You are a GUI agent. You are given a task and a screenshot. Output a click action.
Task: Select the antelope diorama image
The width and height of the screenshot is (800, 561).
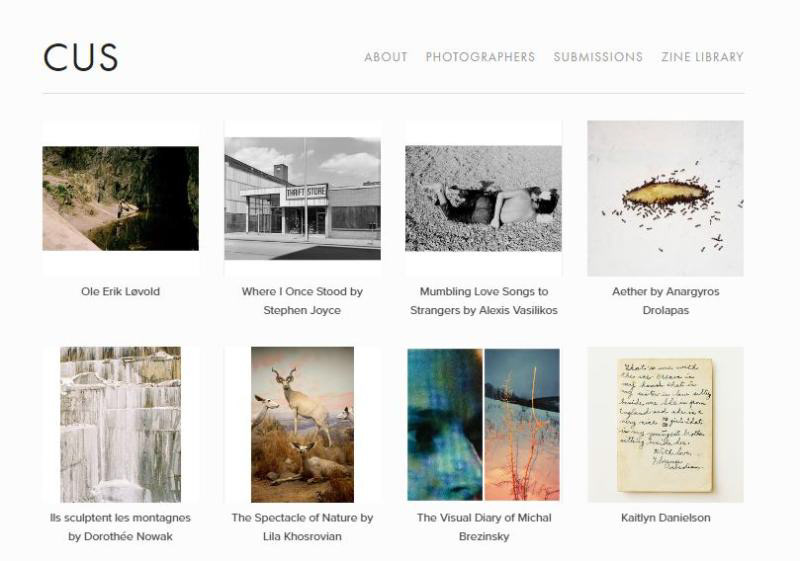pyautogui.click(x=302, y=425)
